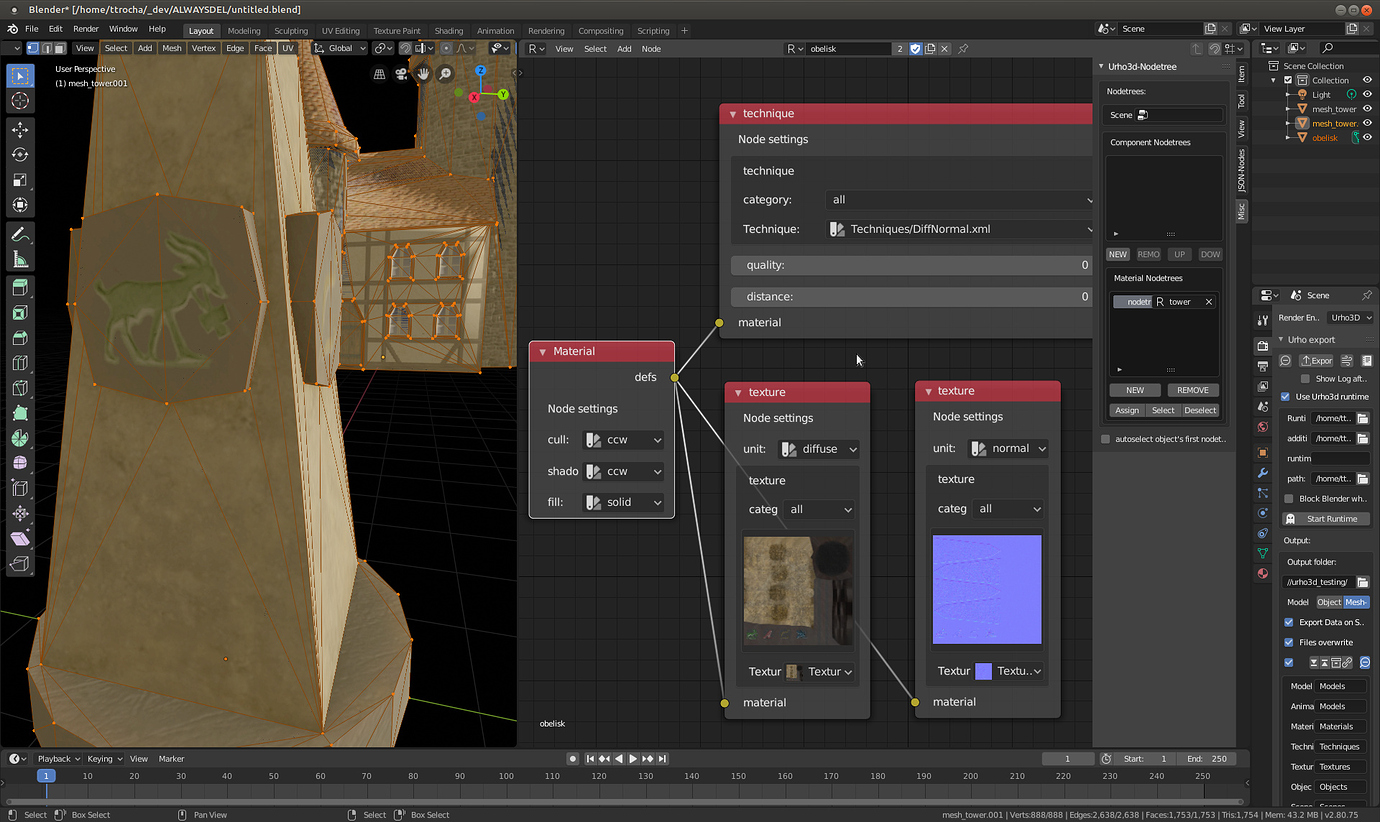The image size is (1380, 822).
Task: Click REMOVE under Material Nodetrees
Action: (1192, 390)
